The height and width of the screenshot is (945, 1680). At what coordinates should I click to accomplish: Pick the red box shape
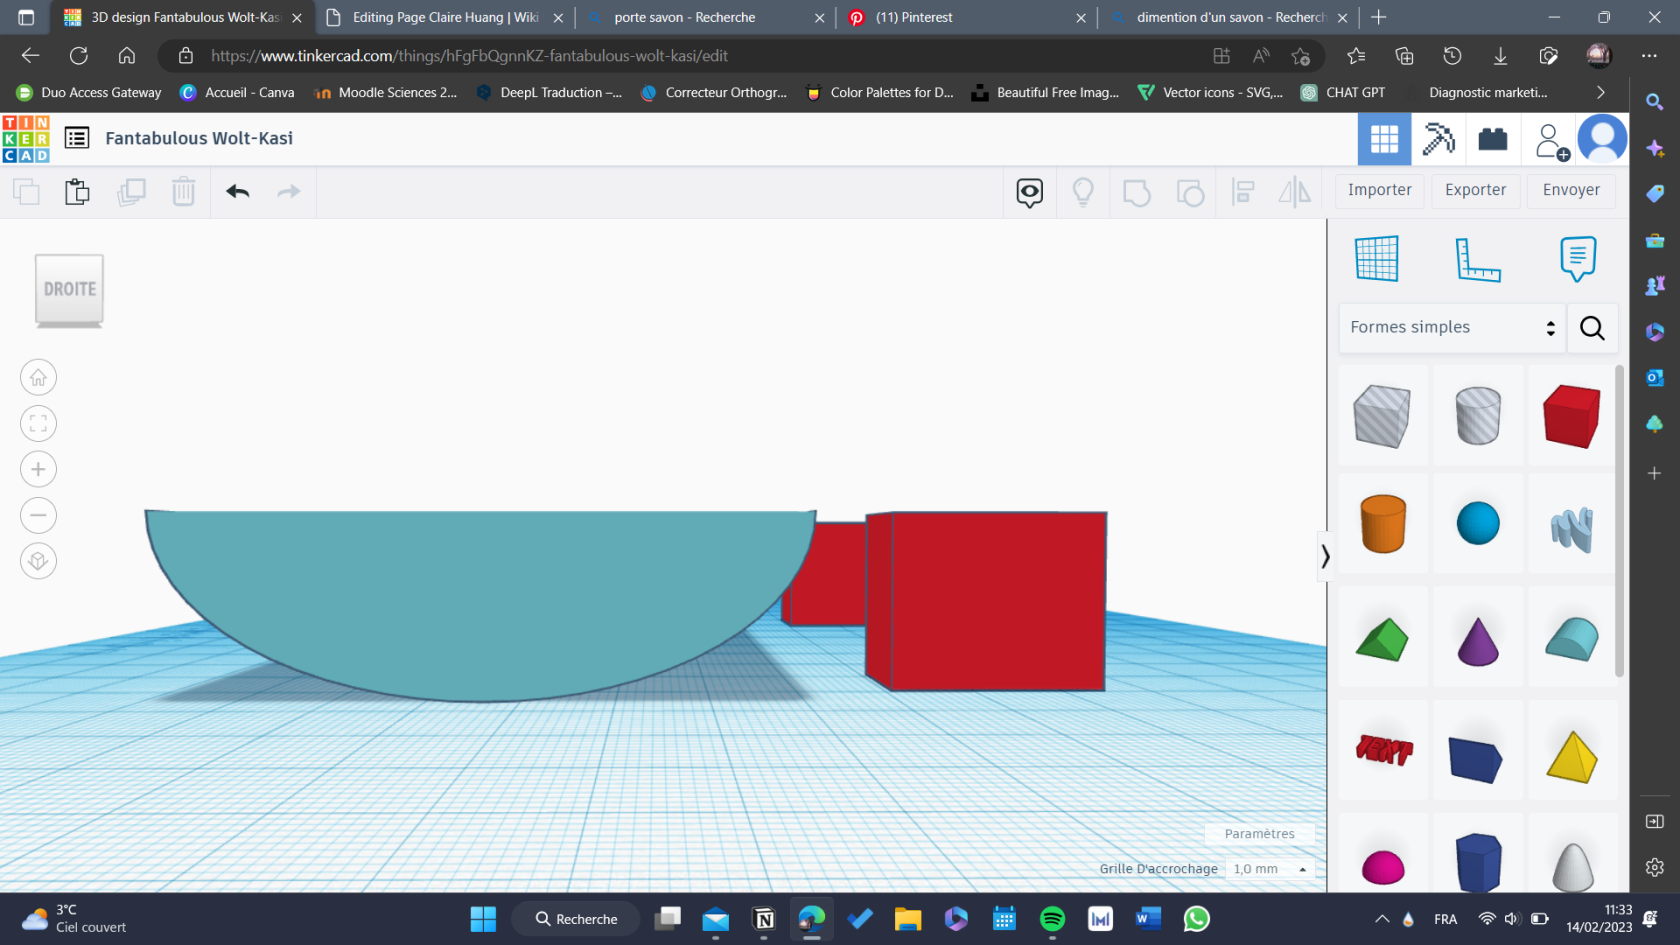(x=1572, y=416)
